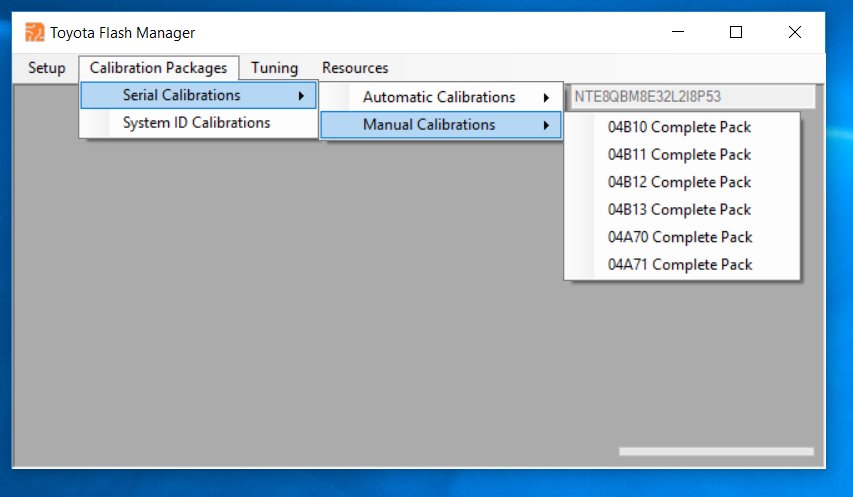Close the Calibration Packages menu
The image size is (853, 497).
(x=158, y=68)
